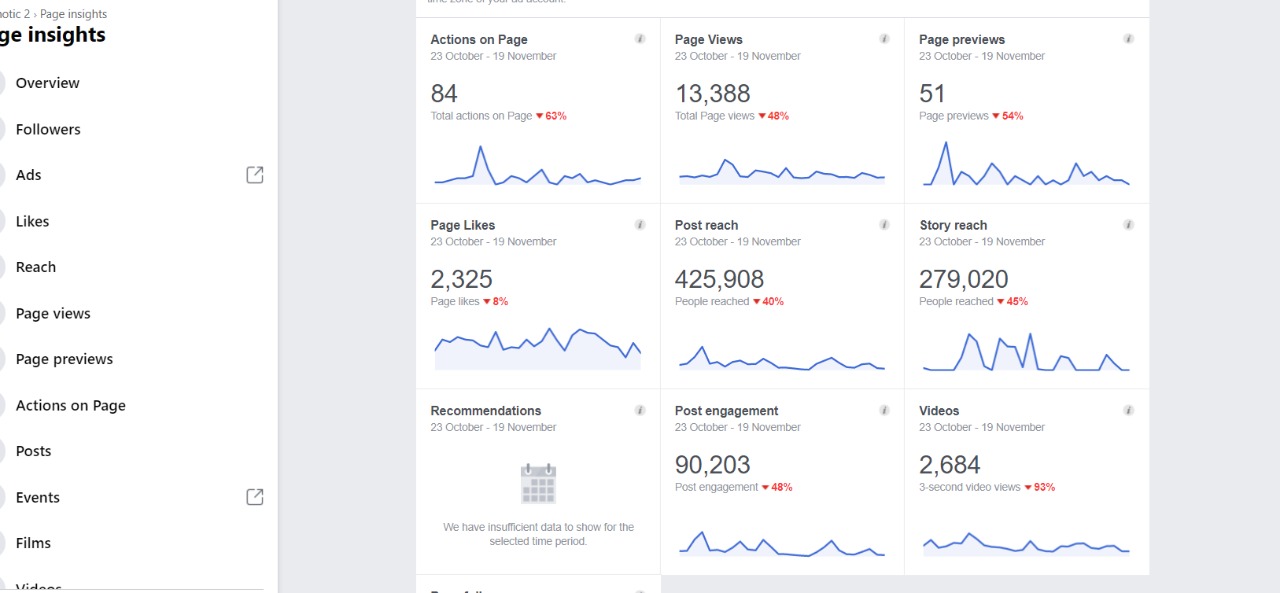Image resolution: width=1280 pixels, height=593 pixels.
Task: Open Actions on Page in the sidebar
Action: (71, 405)
